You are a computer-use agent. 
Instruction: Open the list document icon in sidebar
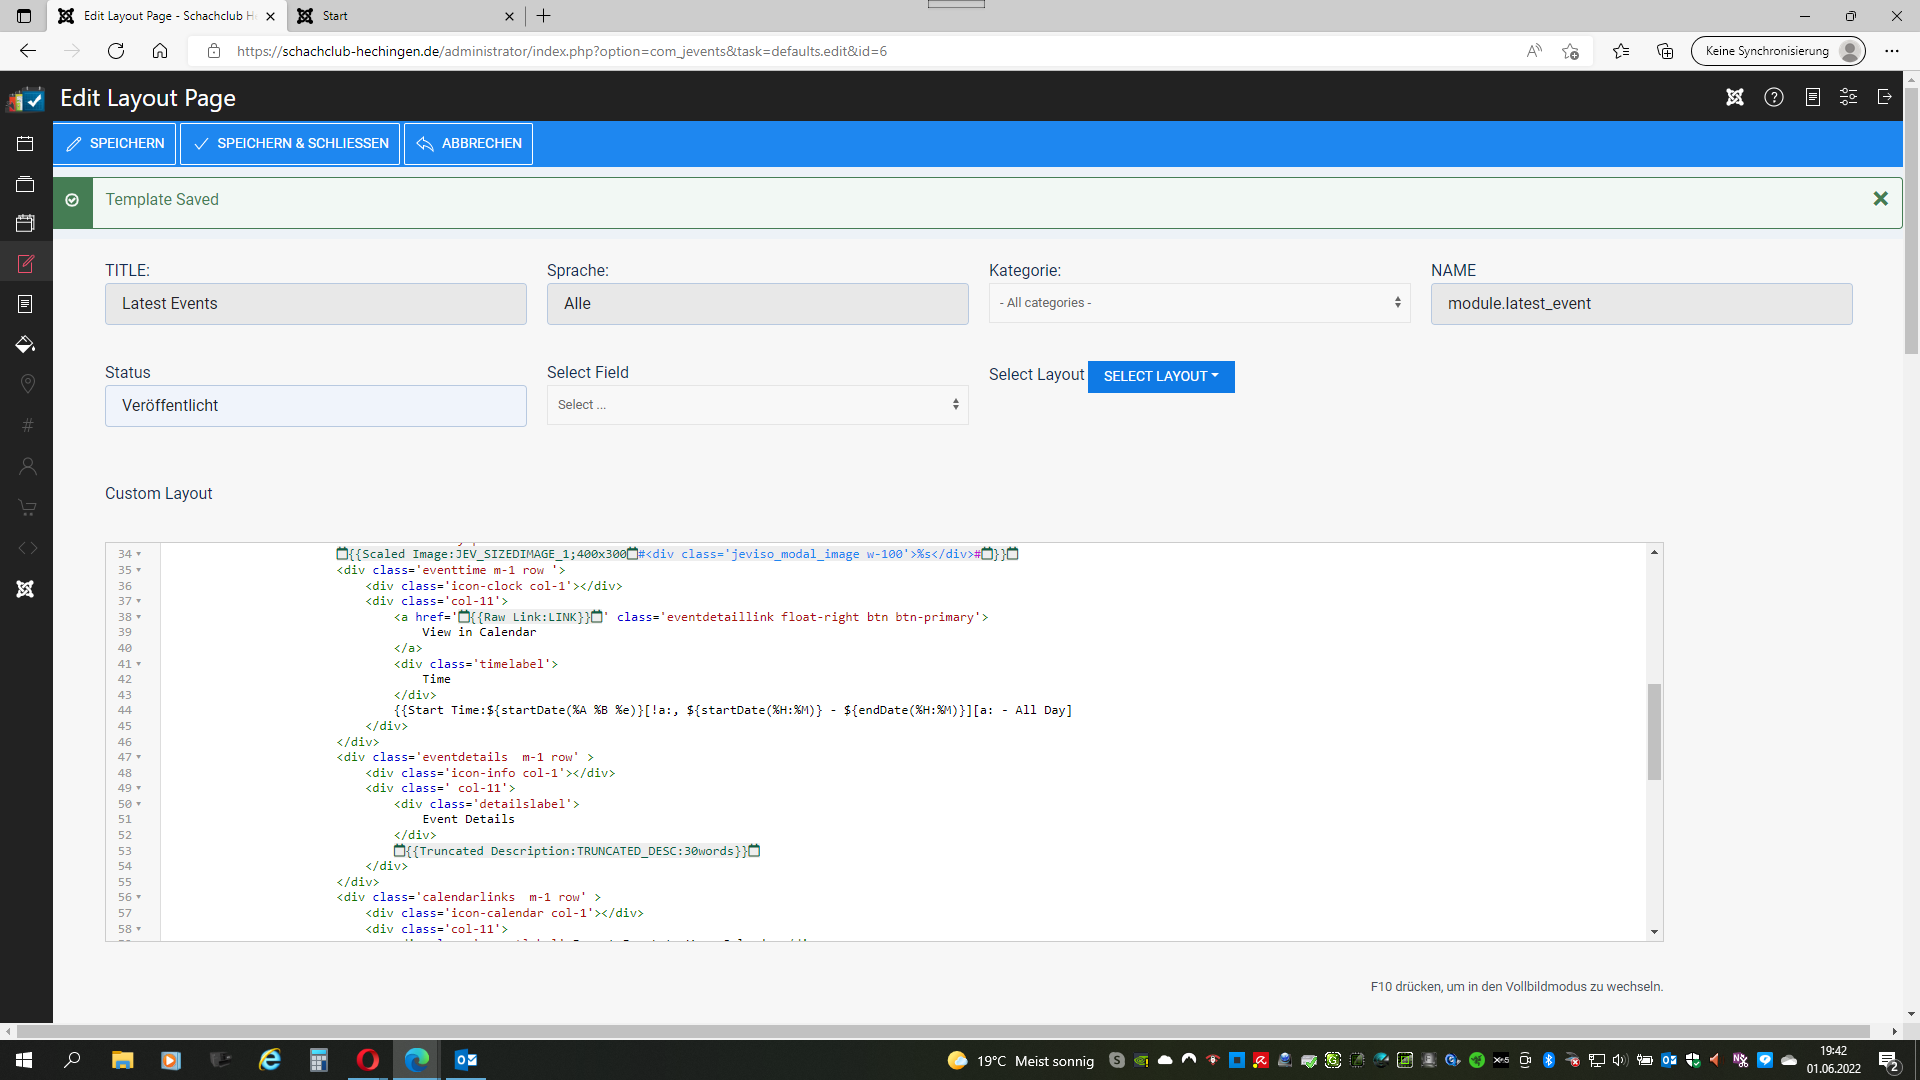[26, 304]
